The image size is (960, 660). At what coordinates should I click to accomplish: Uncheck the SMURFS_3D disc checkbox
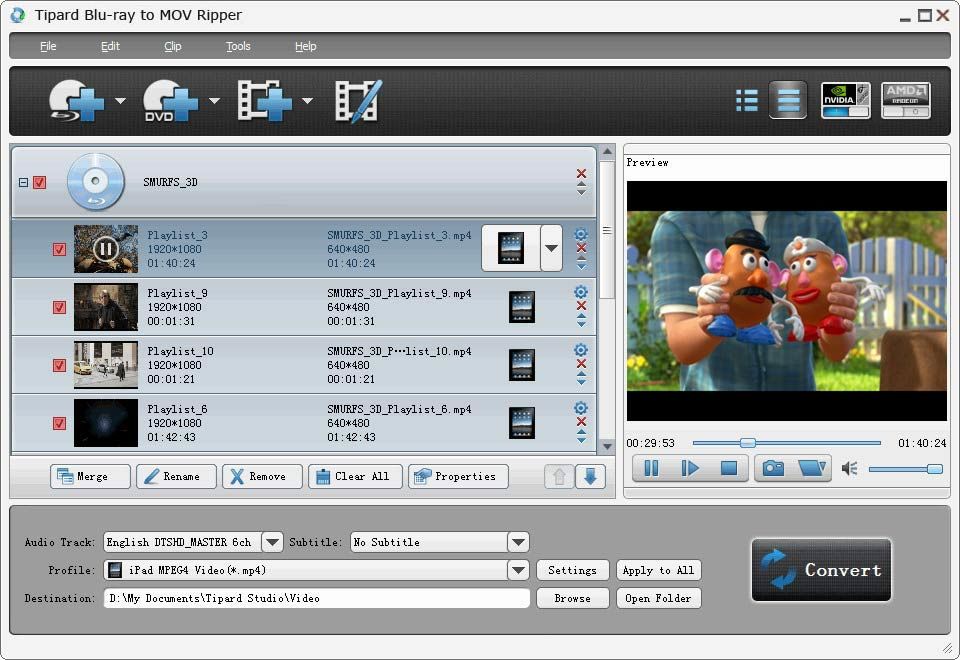pos(39,182)
